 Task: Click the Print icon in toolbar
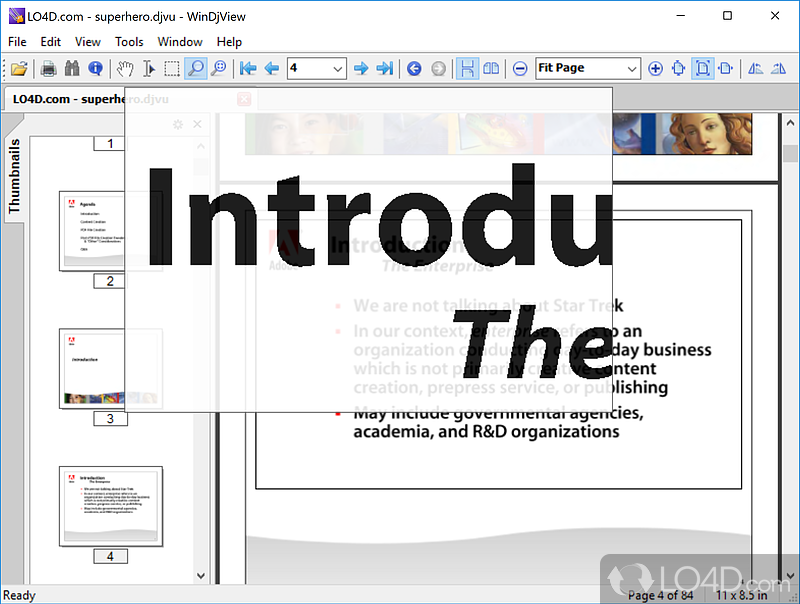coord(48,68)
